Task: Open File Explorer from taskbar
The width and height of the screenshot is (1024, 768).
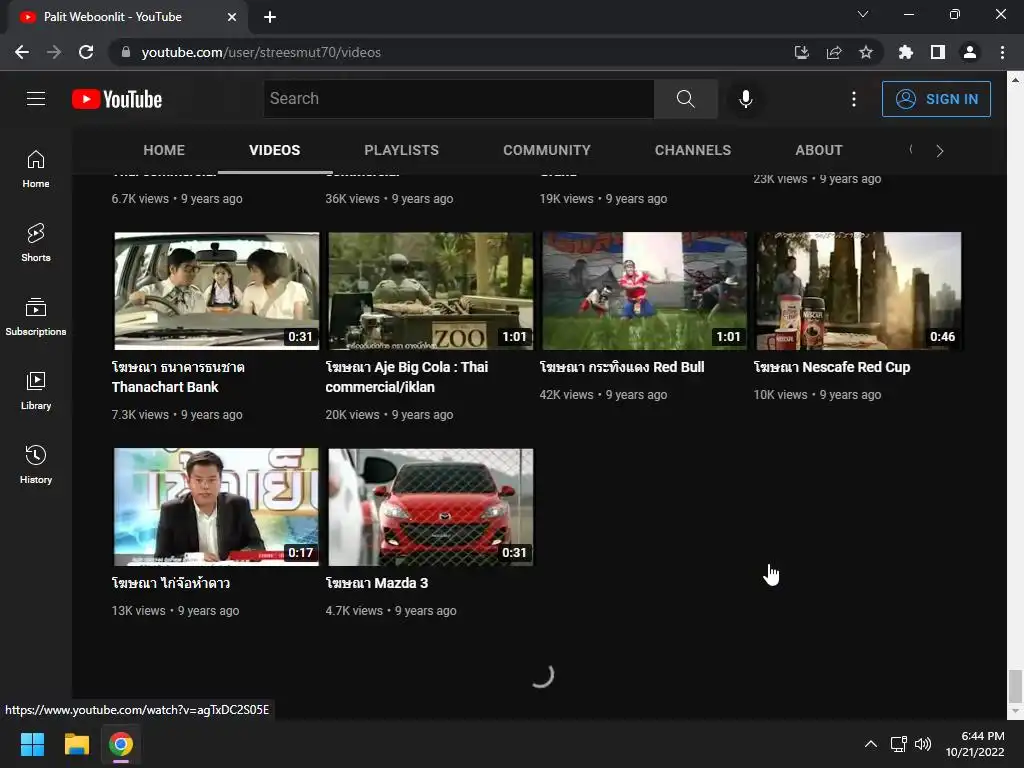Action: (76, 744)
